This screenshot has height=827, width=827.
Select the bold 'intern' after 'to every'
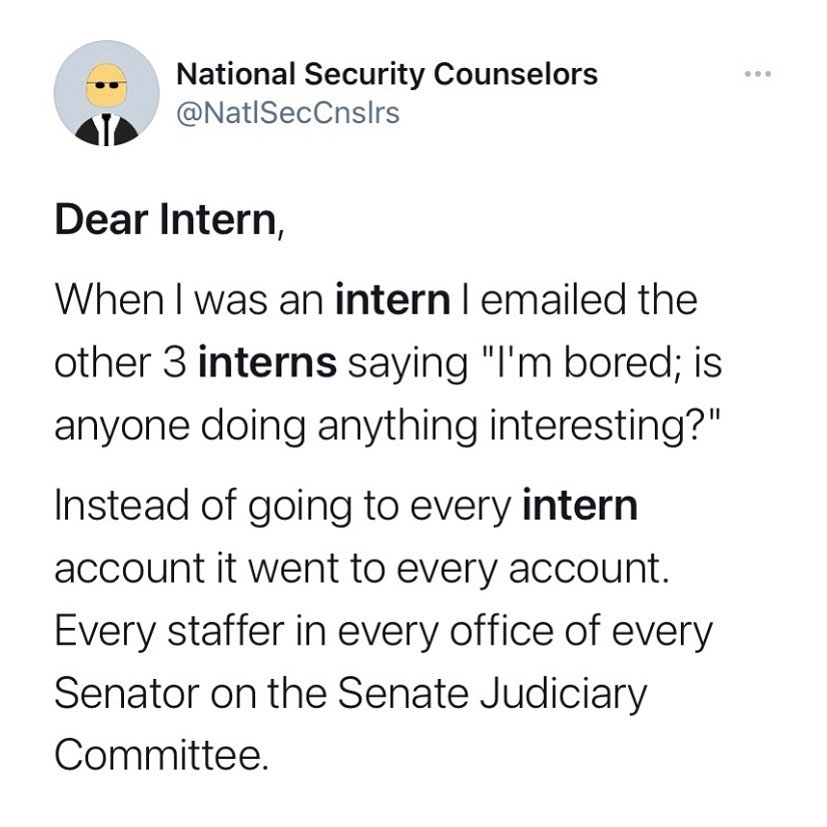pyautogui.click(x=580, y=505)
